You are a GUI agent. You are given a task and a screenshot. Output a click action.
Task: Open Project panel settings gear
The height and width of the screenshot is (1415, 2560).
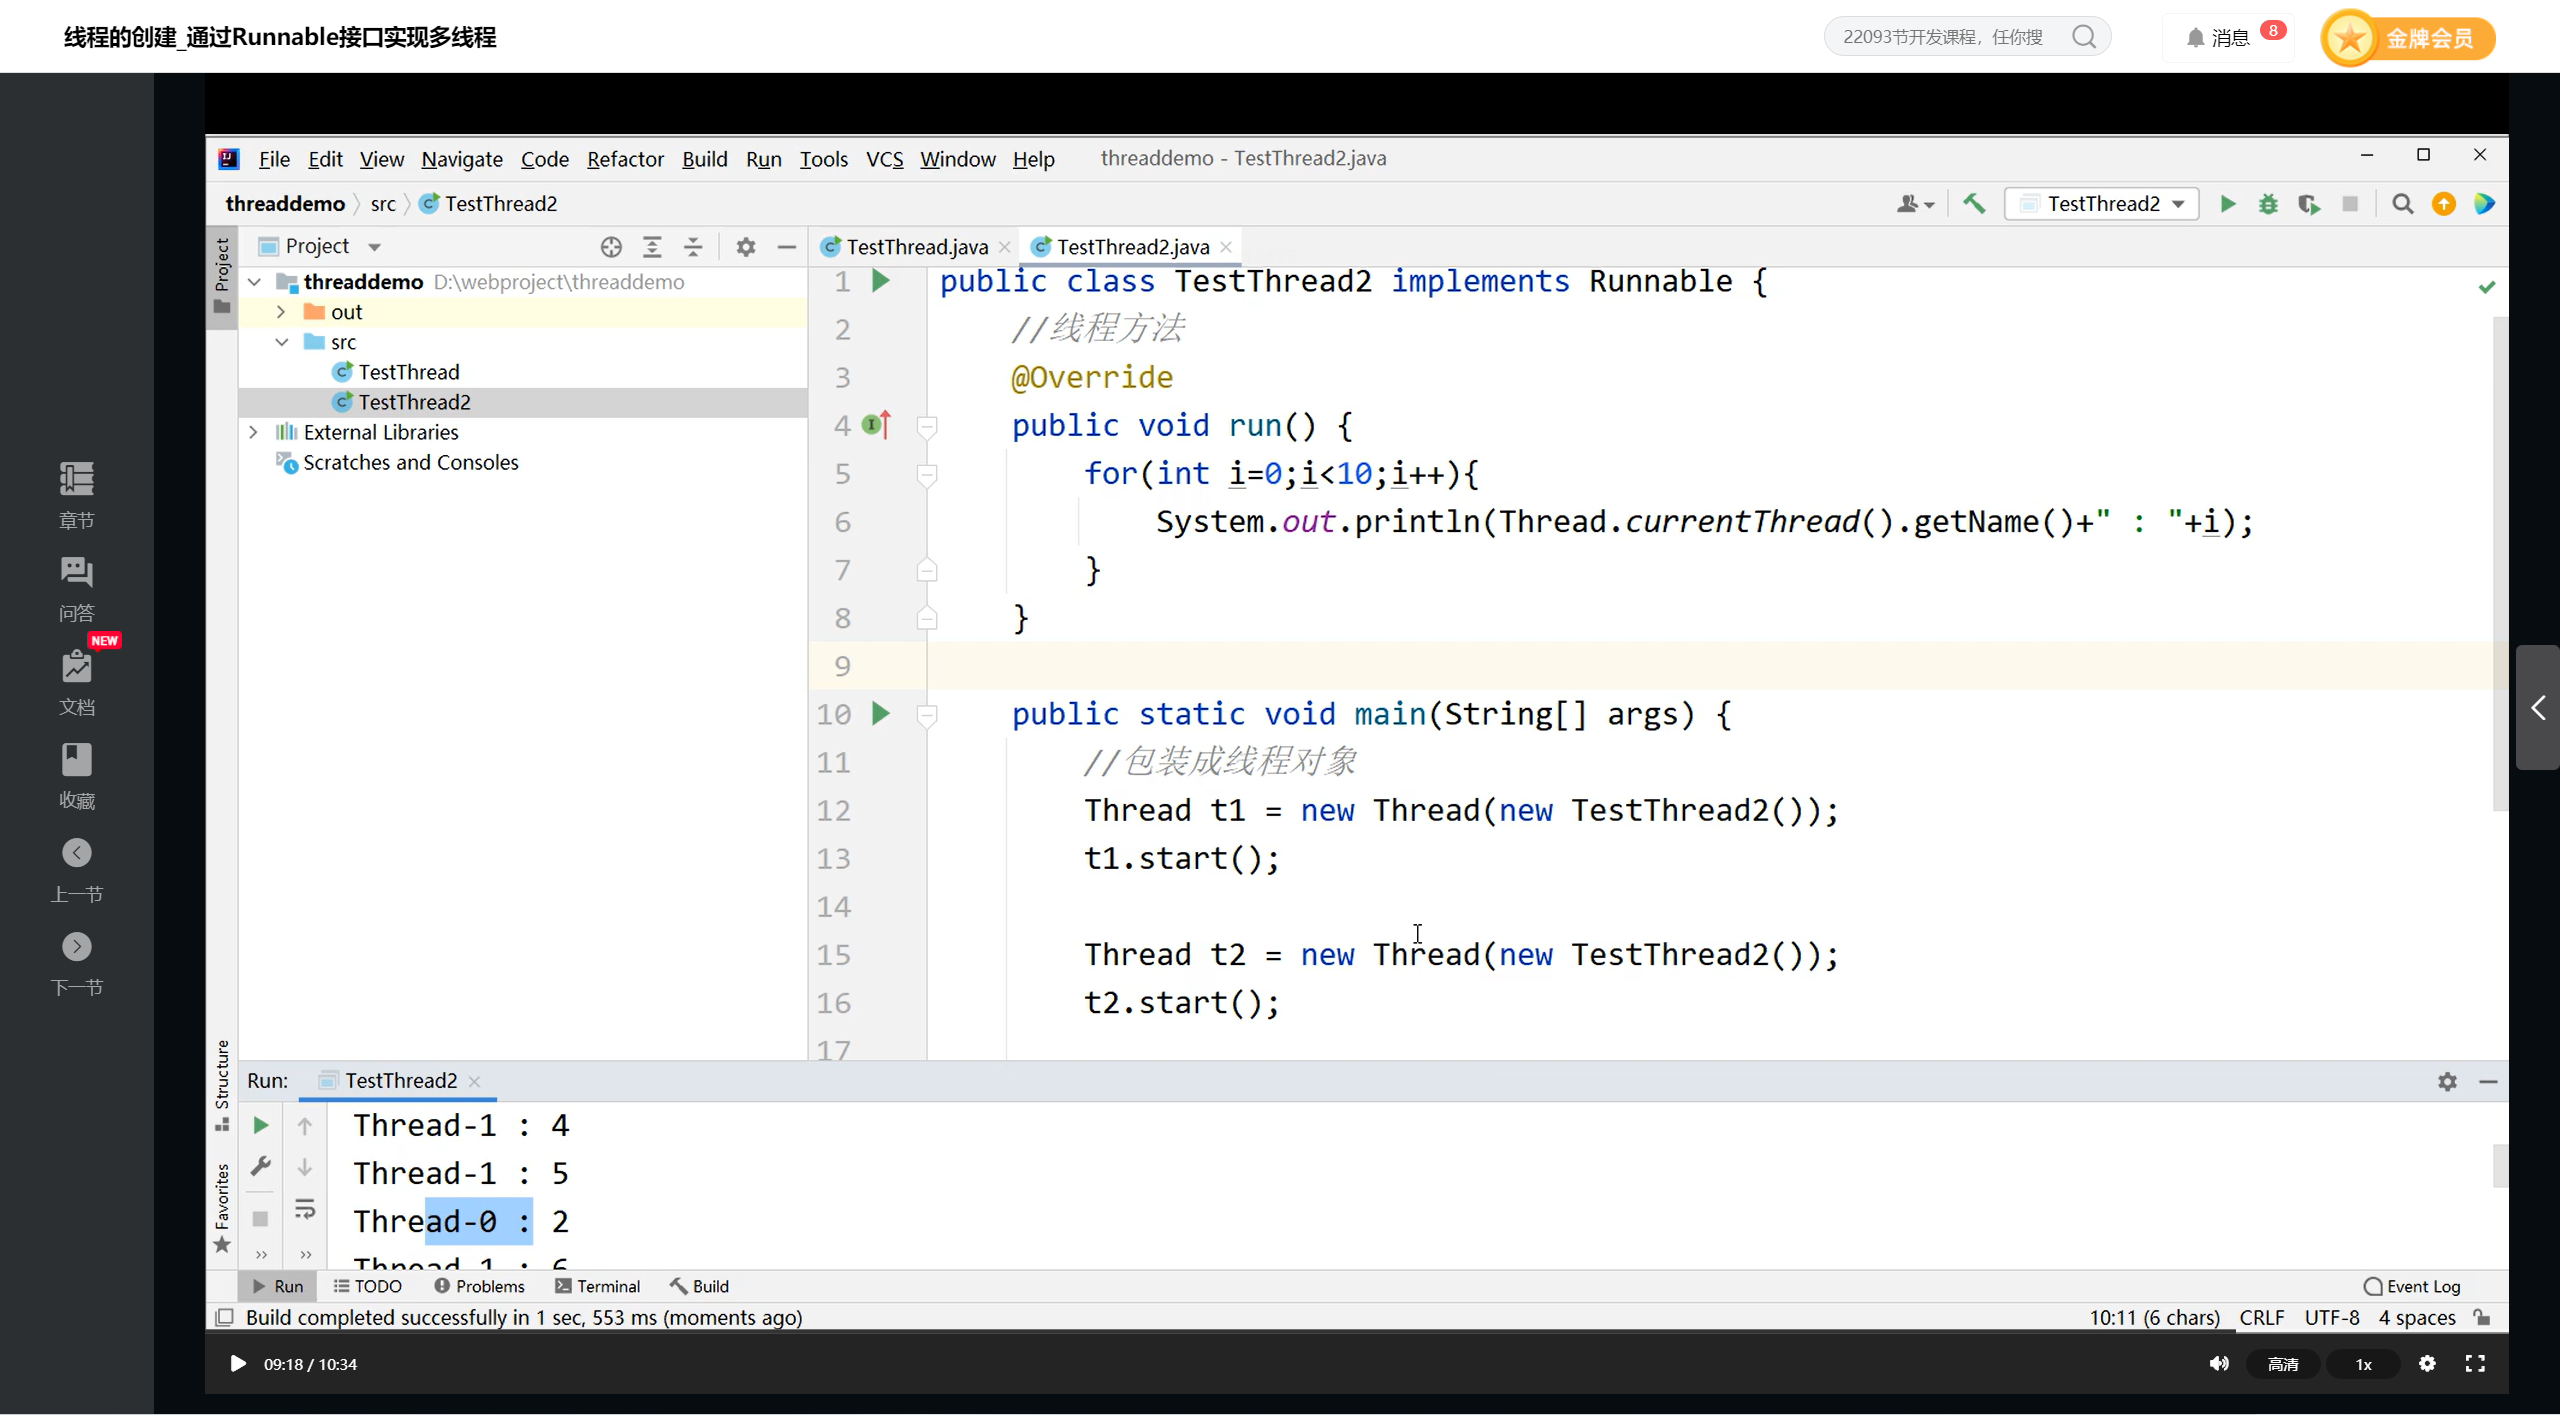point(746,247)
